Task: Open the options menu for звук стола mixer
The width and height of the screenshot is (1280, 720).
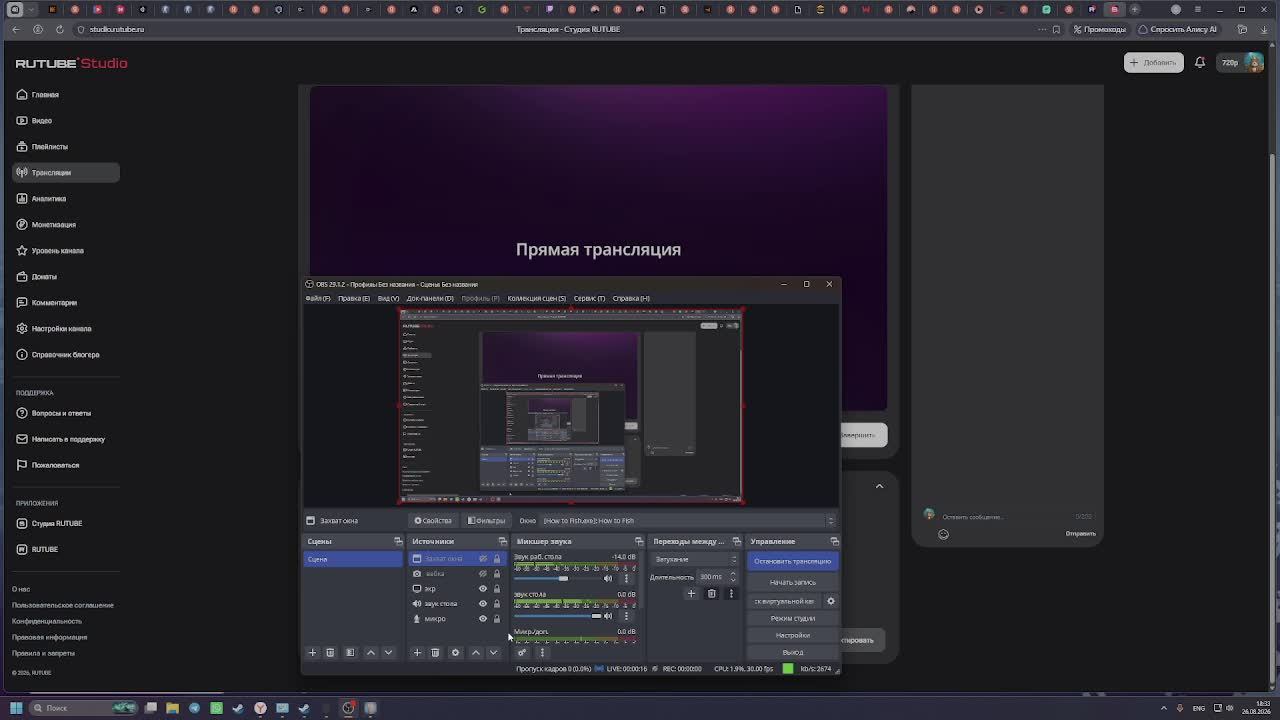Action: pos(627,616)
